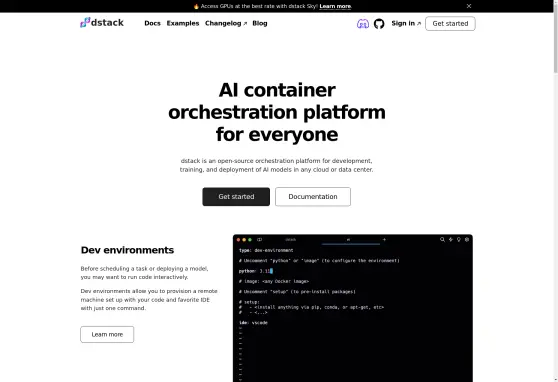
Task: Click the Sign in link
Action: pyautogui.click(x=406, y=23)
